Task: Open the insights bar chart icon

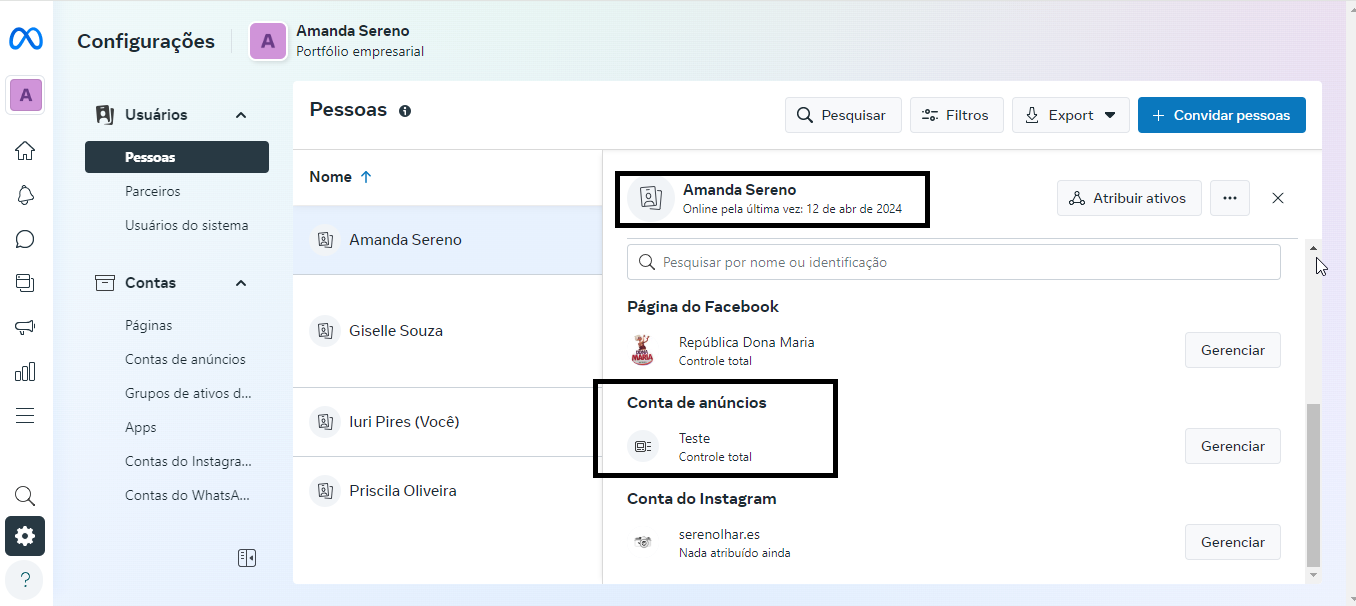Action: click(25, 372)
